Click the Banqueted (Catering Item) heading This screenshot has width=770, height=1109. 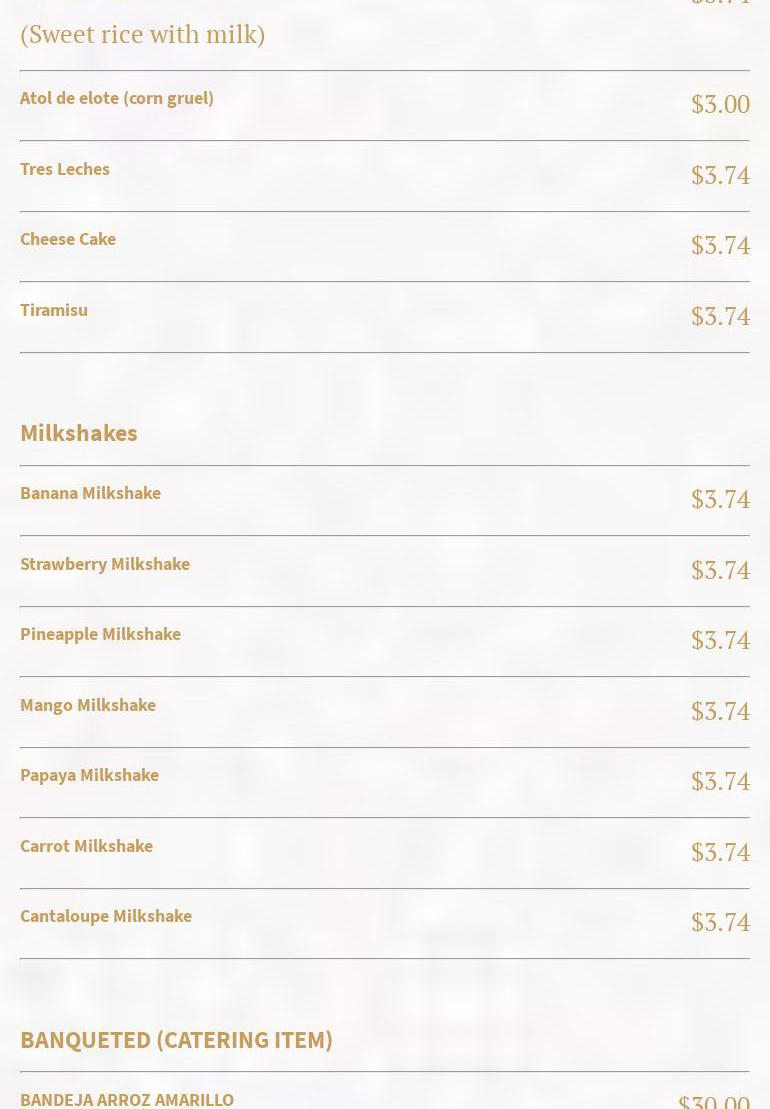point(176,1040)
